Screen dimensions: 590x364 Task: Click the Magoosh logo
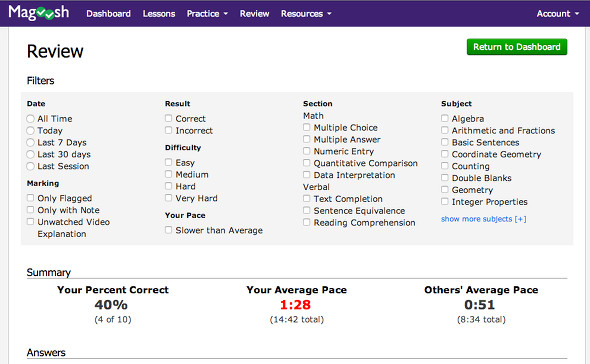pyautogui.click(x=39, y=13)
